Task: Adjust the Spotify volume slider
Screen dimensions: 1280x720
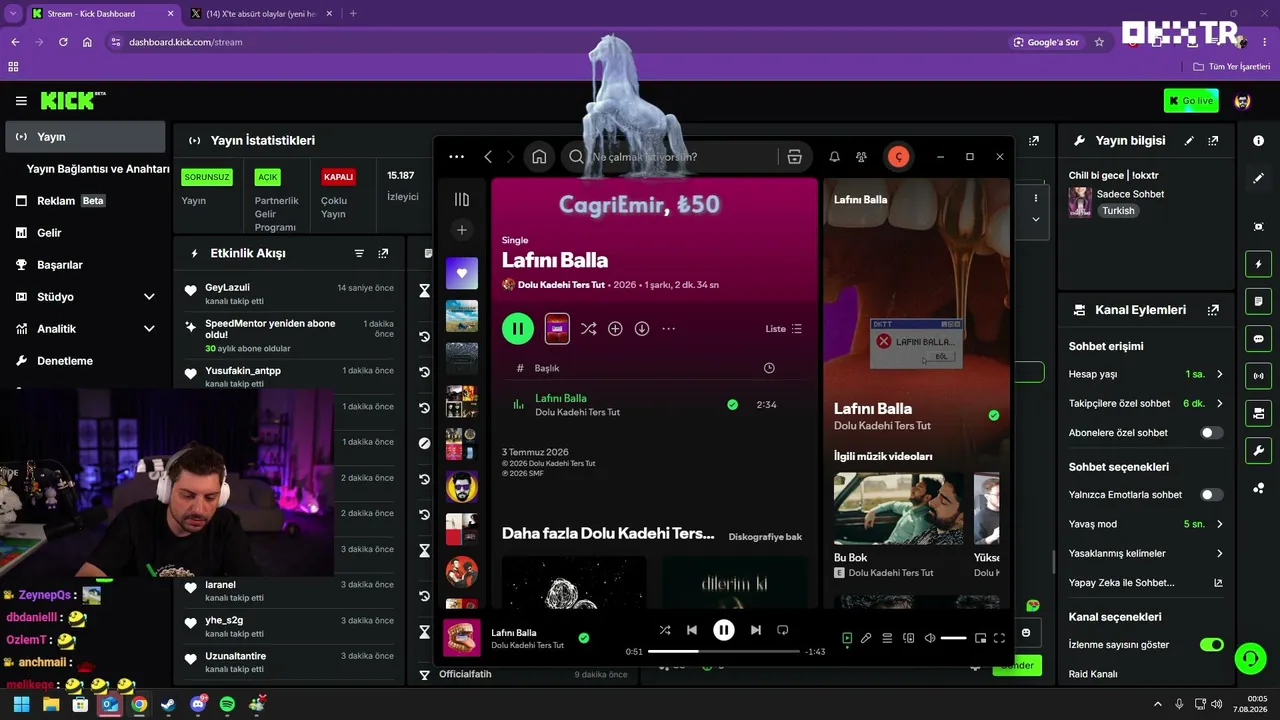Action: coord(954,638)
